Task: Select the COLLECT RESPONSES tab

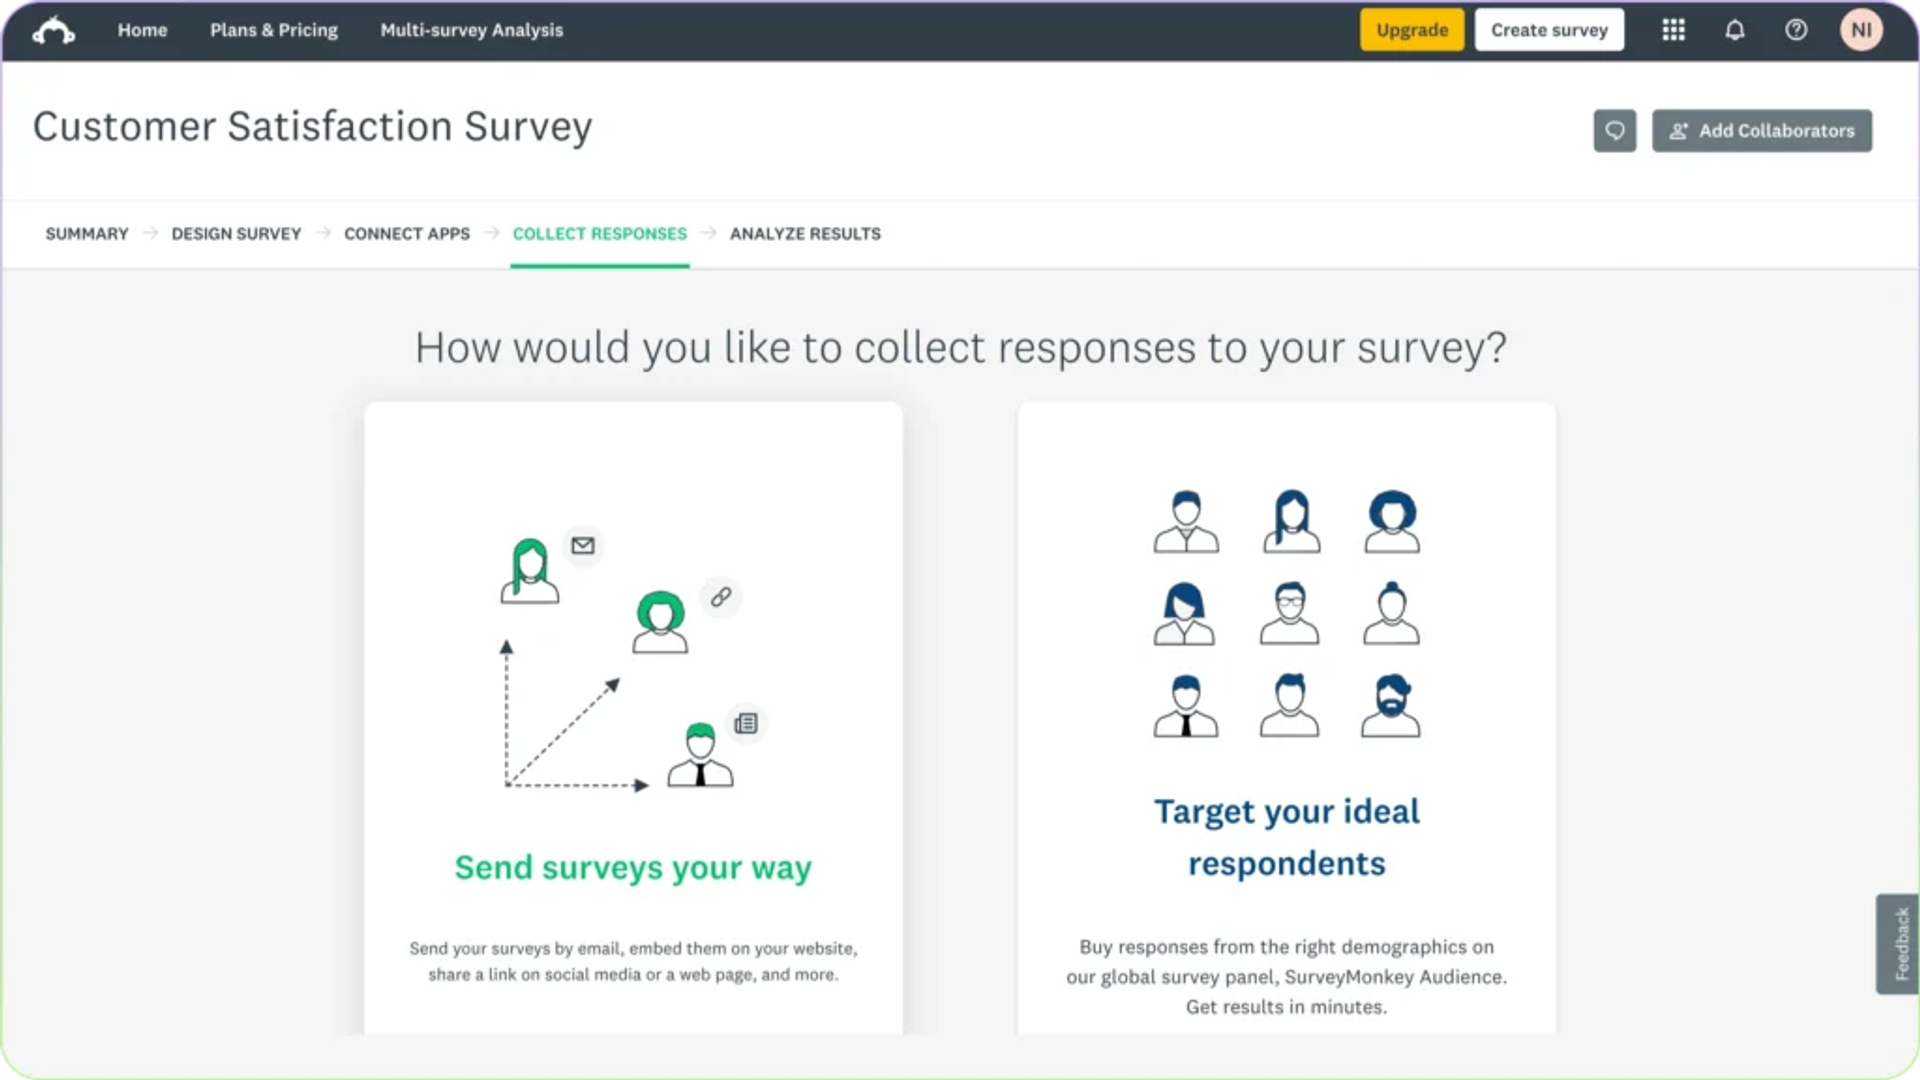Action: point(600,234)
